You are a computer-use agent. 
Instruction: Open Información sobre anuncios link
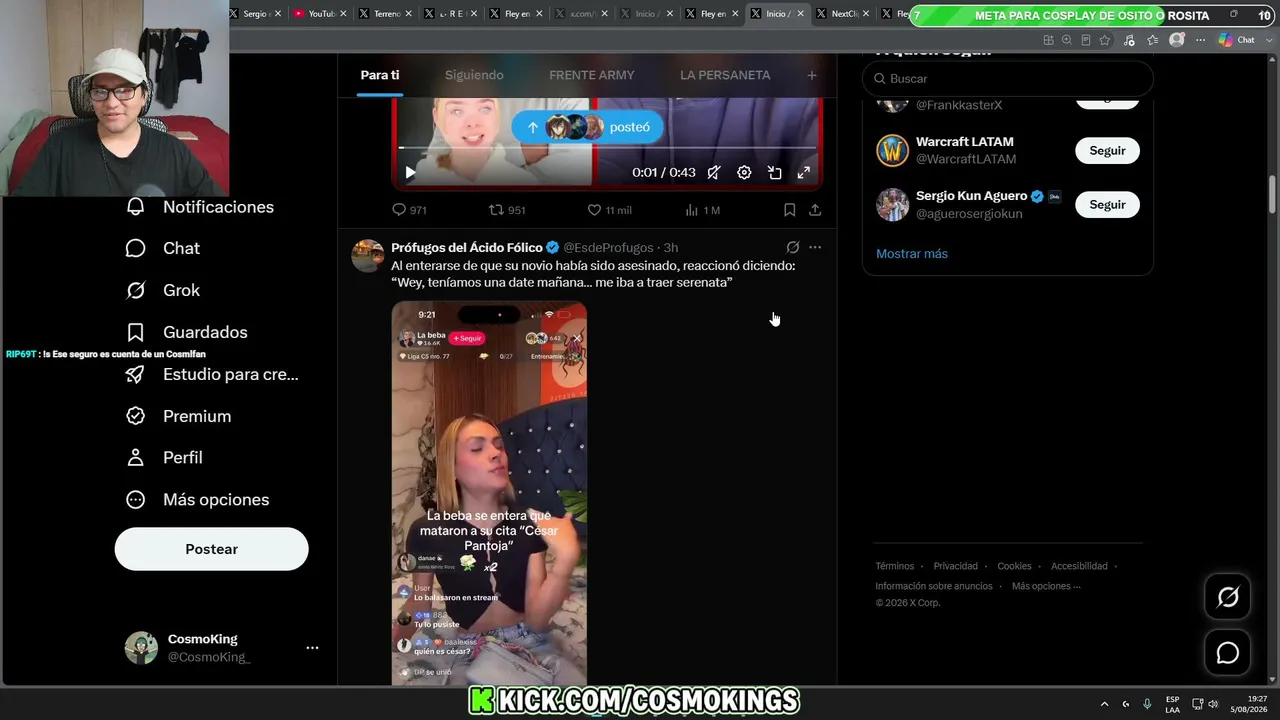coord(934,586)
